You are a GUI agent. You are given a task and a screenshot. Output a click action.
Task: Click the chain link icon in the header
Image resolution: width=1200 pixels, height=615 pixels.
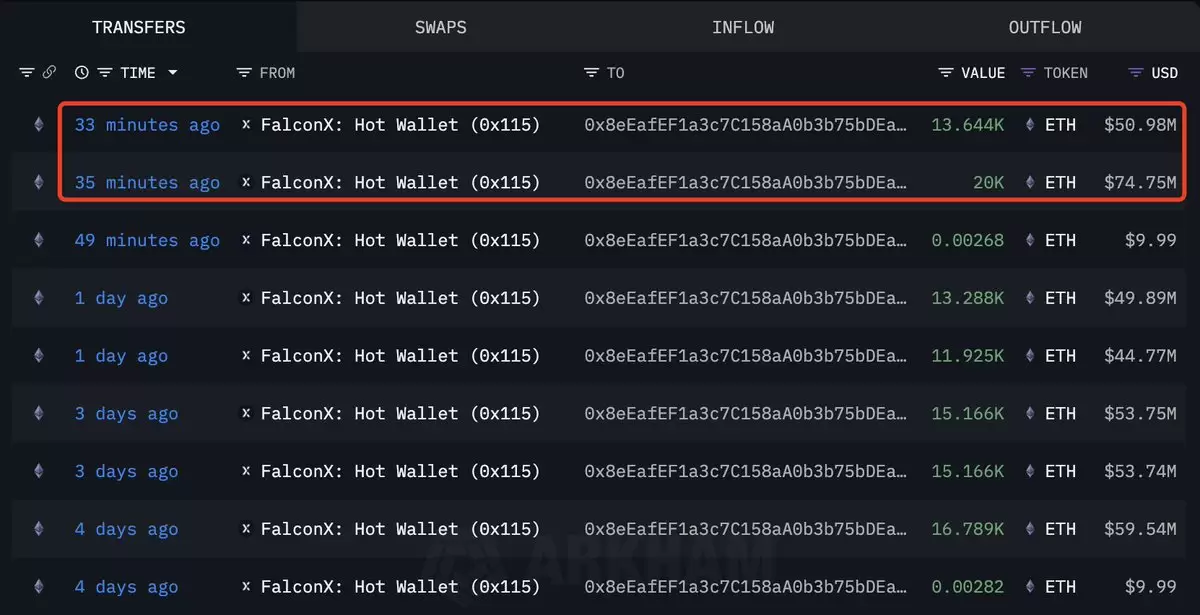coord(49,73)
